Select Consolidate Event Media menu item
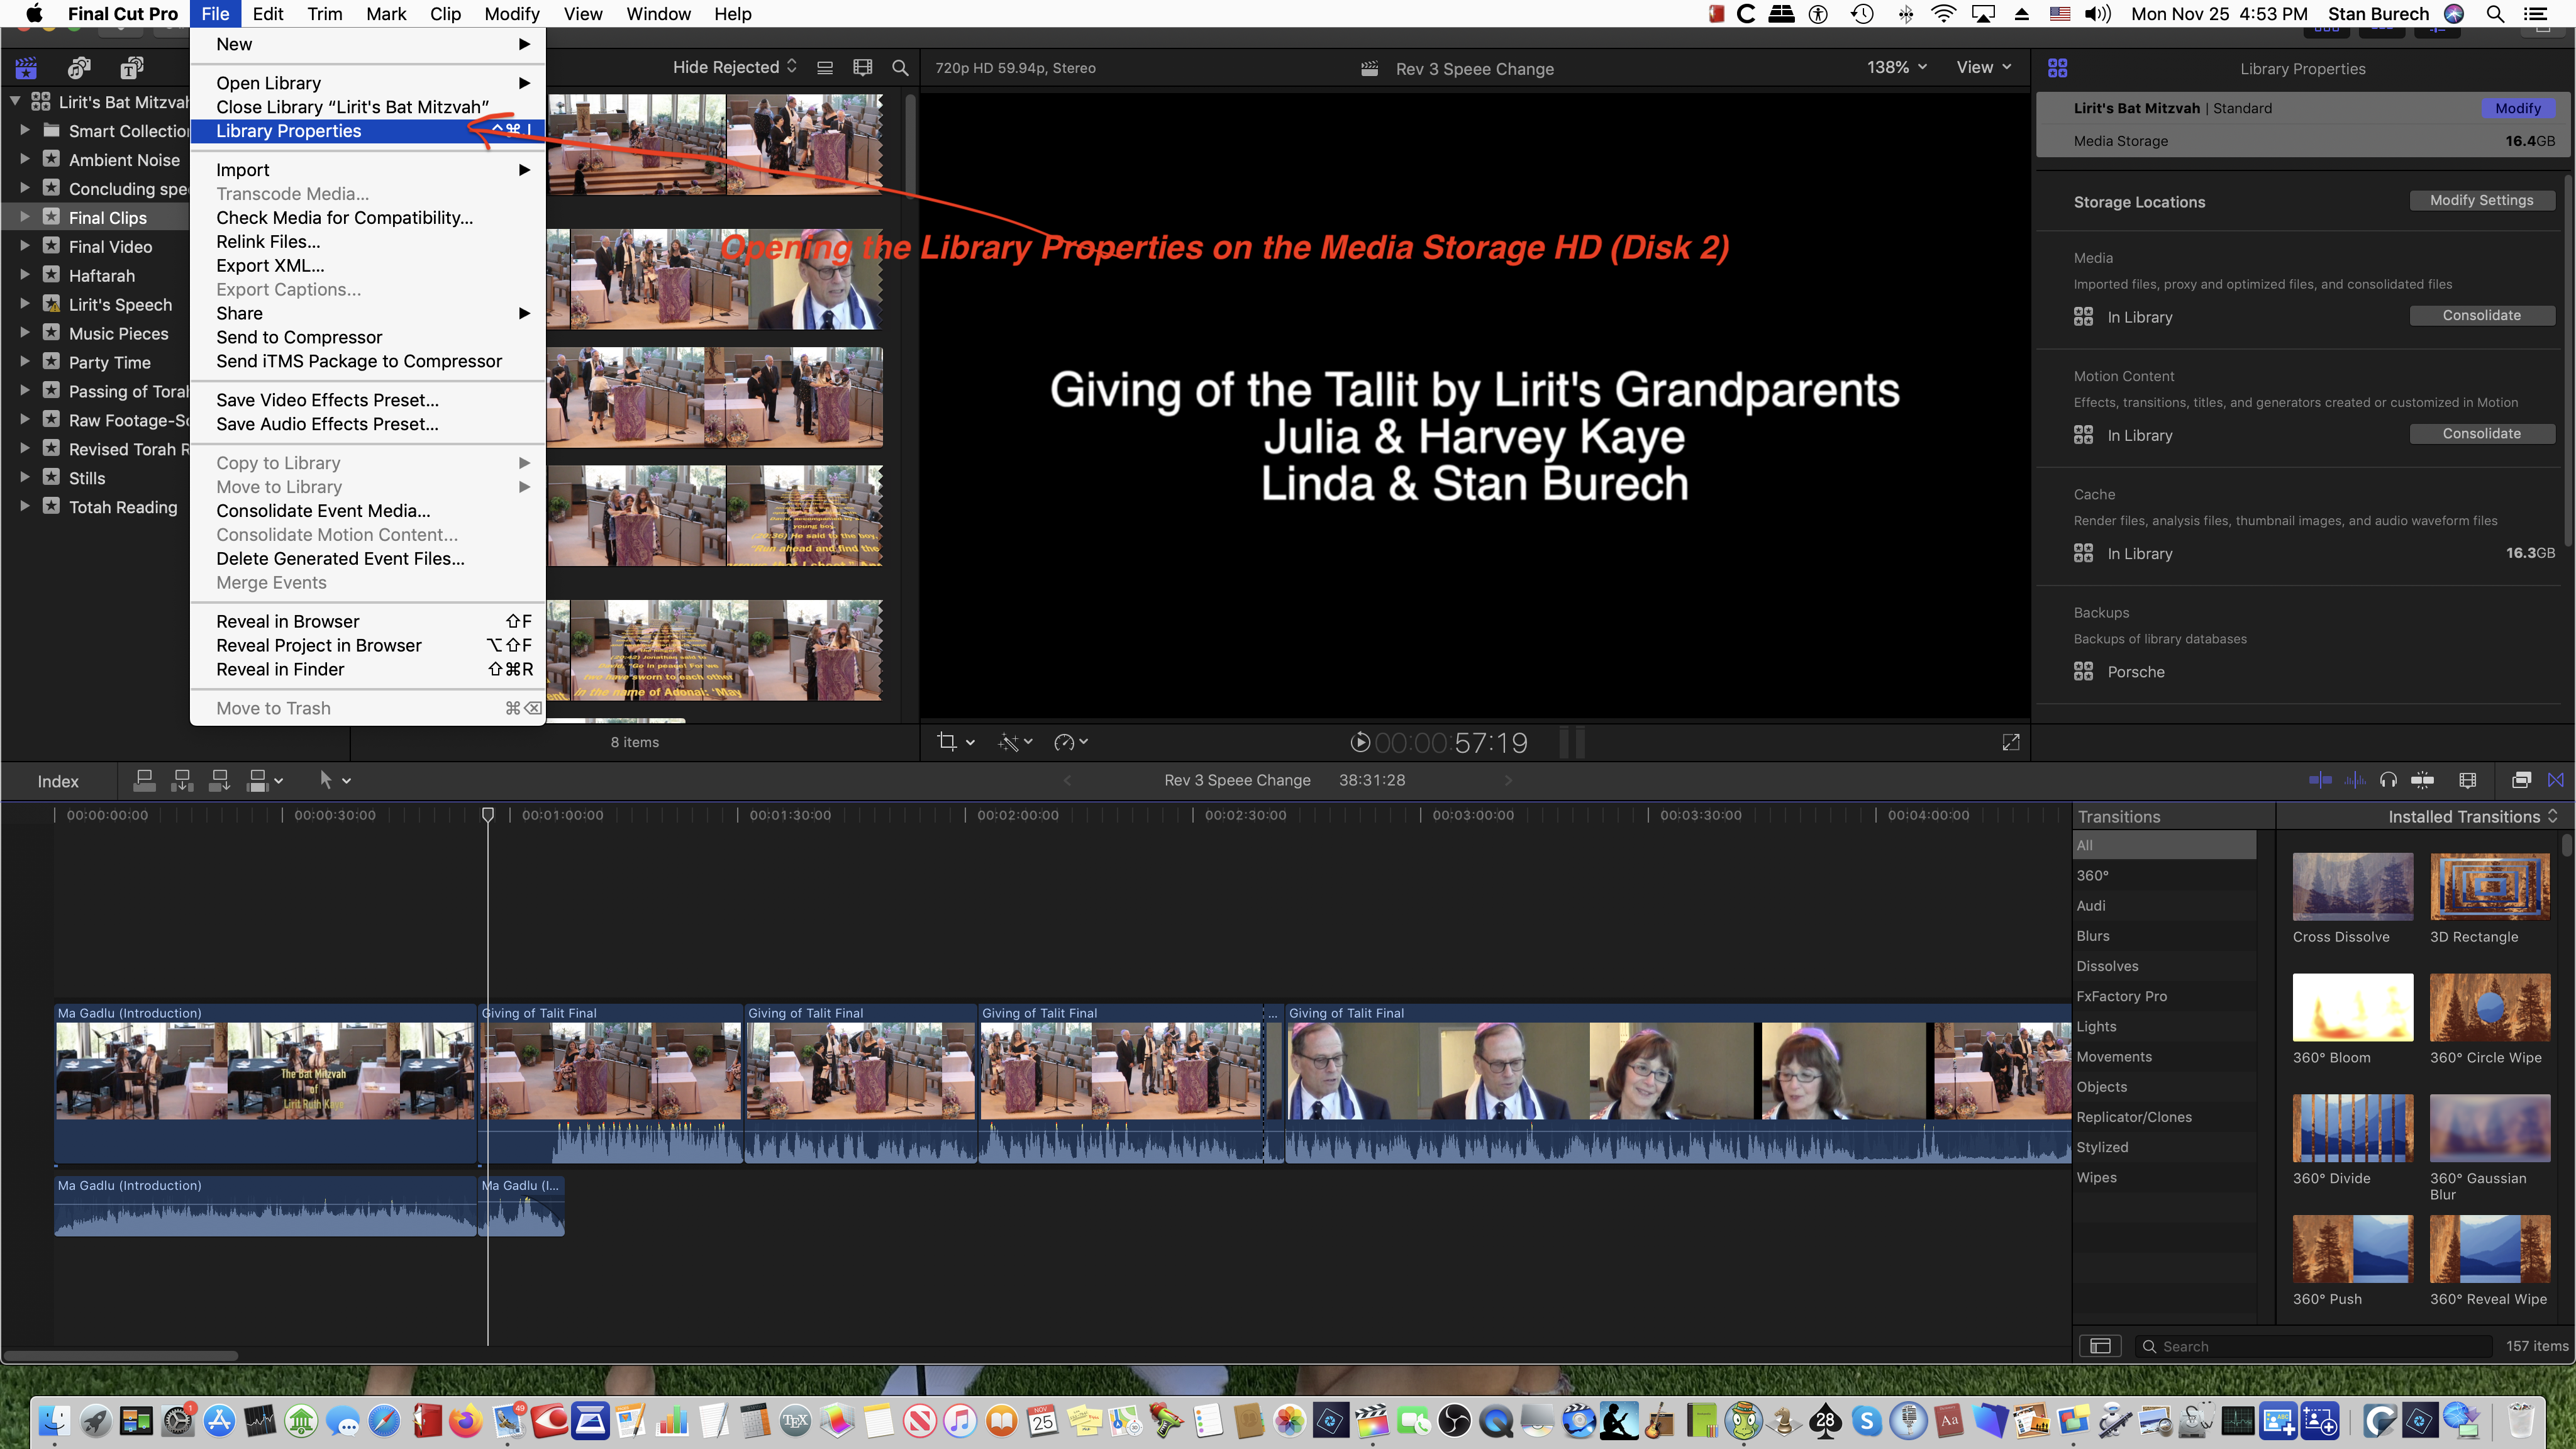 click(x=323, y=511)
